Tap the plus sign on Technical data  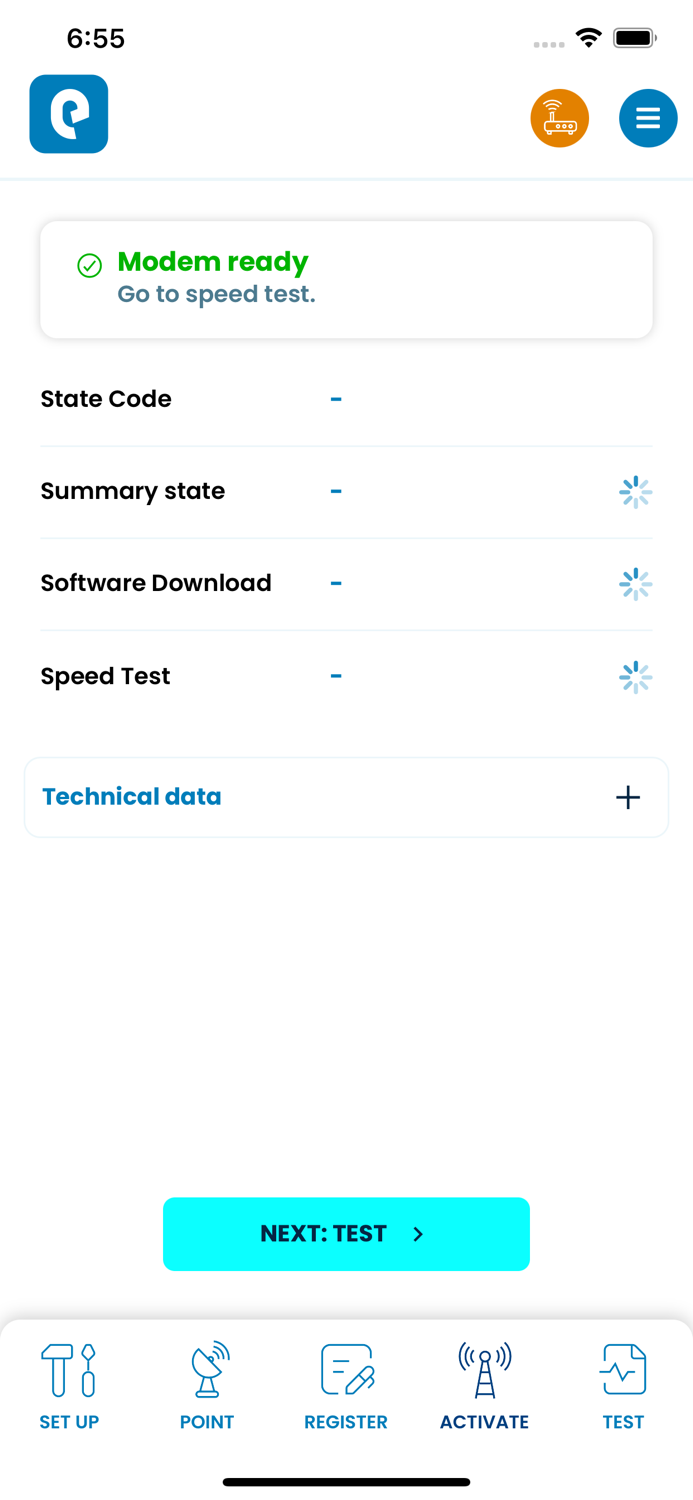coord(627,797)
